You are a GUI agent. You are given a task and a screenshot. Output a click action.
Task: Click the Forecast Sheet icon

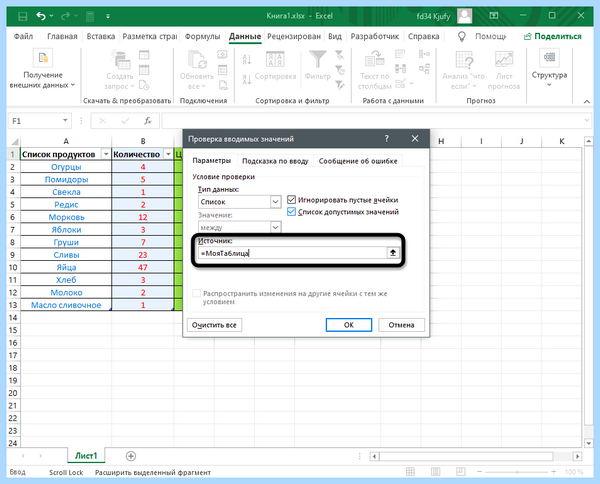[x=504, y=59]
